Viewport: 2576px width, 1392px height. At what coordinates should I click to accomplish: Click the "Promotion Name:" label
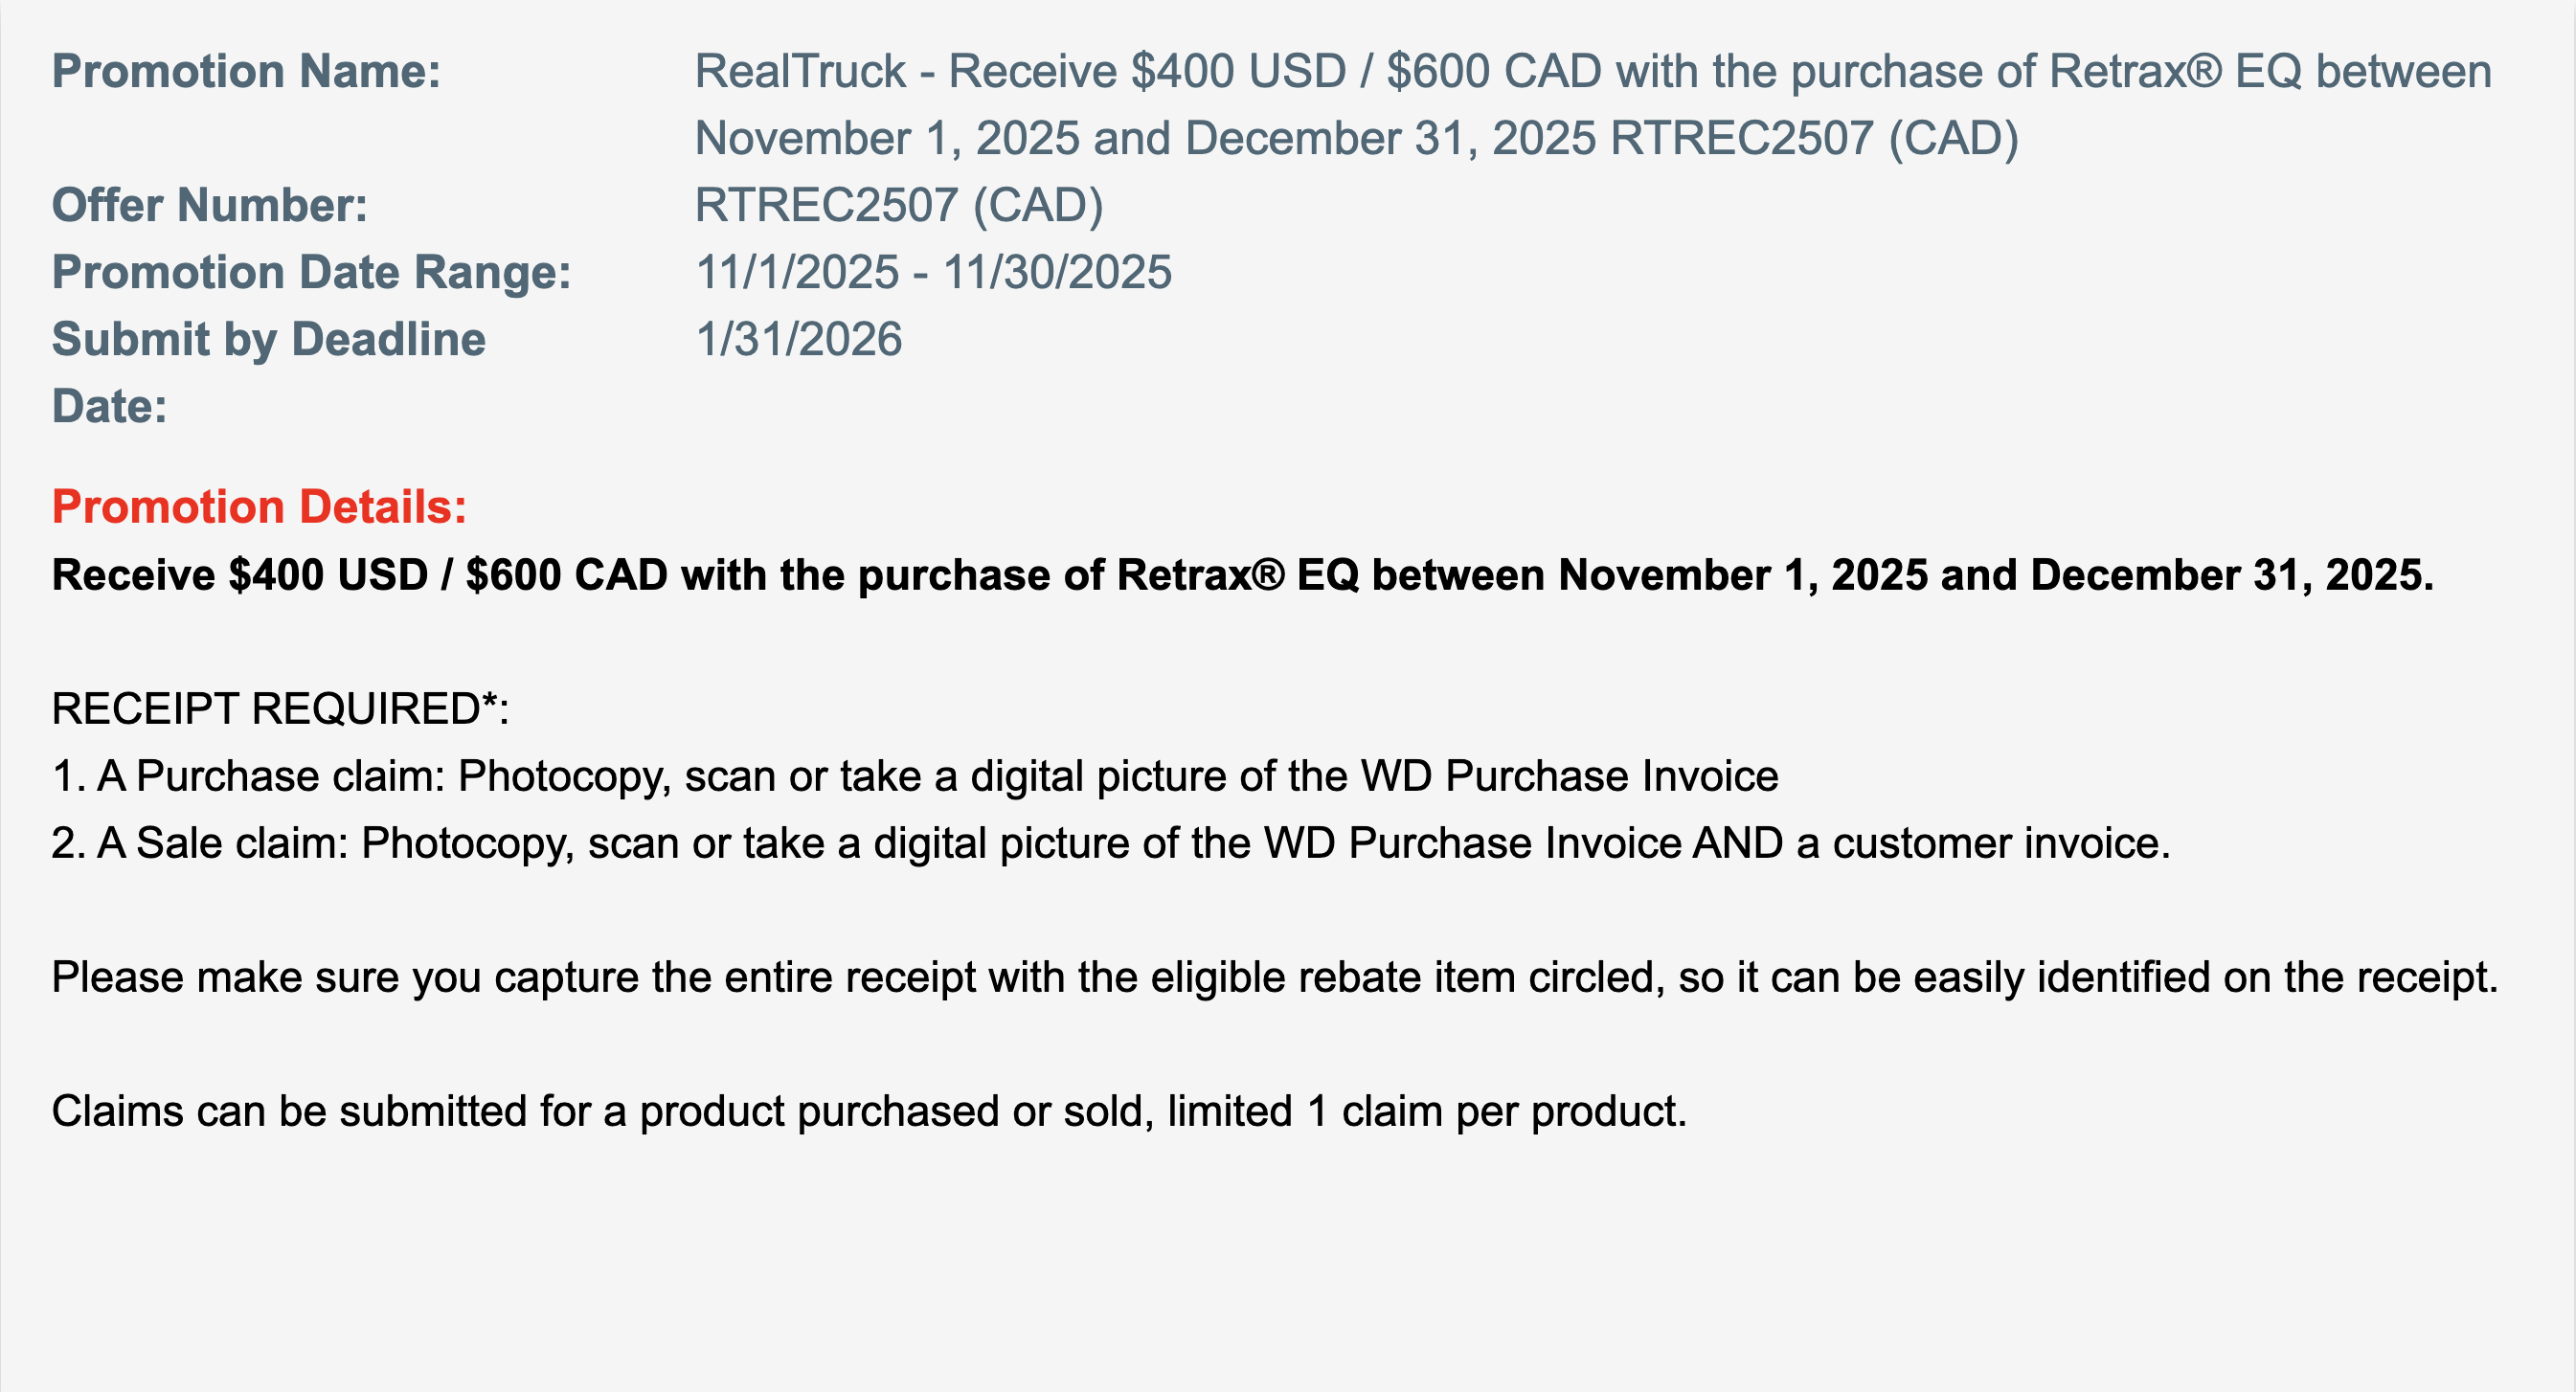click(246, 72)
